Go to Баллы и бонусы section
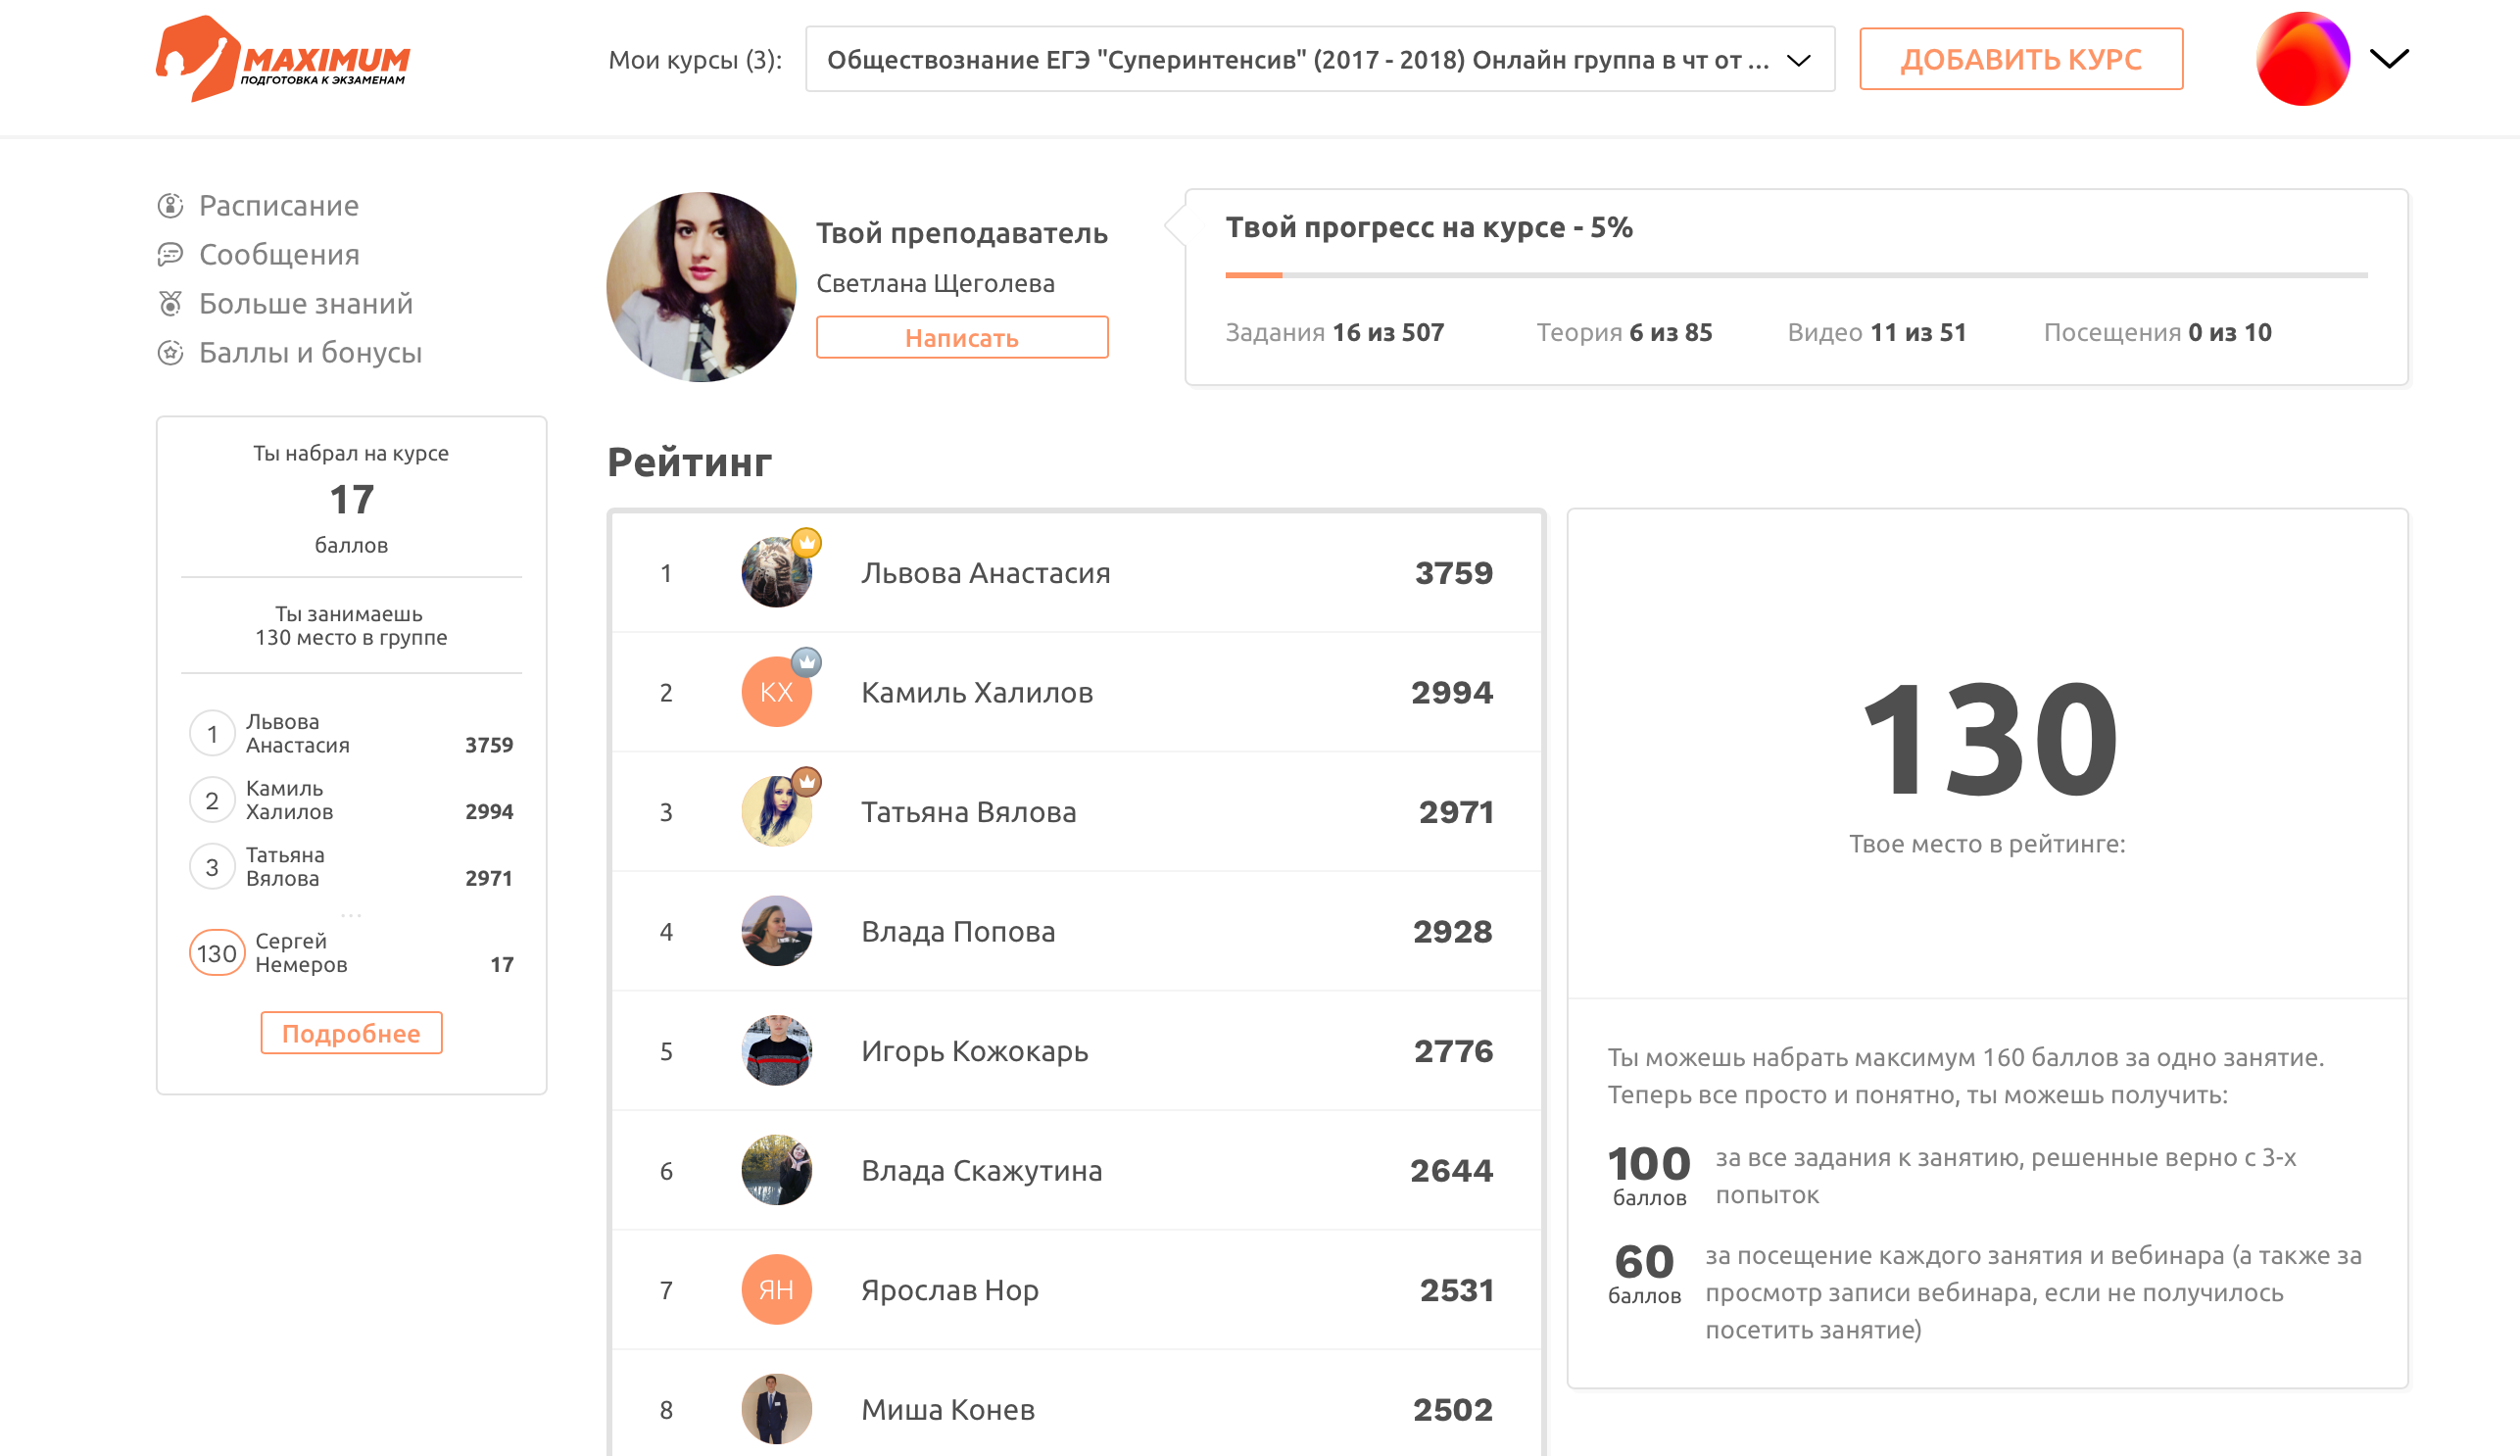This screenshot has height=1456, width=2520. pos(310,352)
